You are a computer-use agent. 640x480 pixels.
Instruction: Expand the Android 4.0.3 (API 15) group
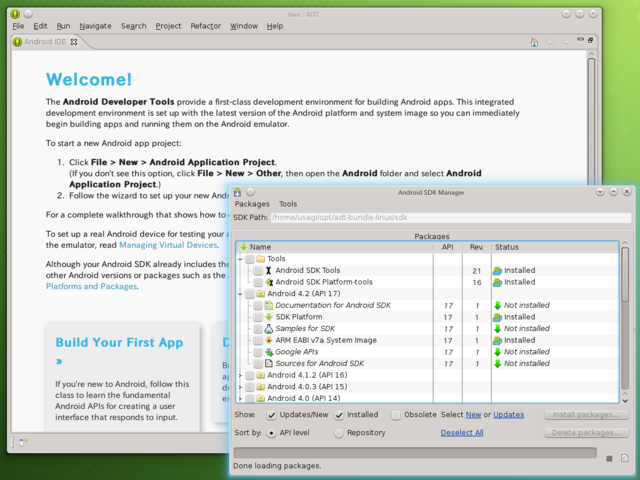[x=240, y=387]
